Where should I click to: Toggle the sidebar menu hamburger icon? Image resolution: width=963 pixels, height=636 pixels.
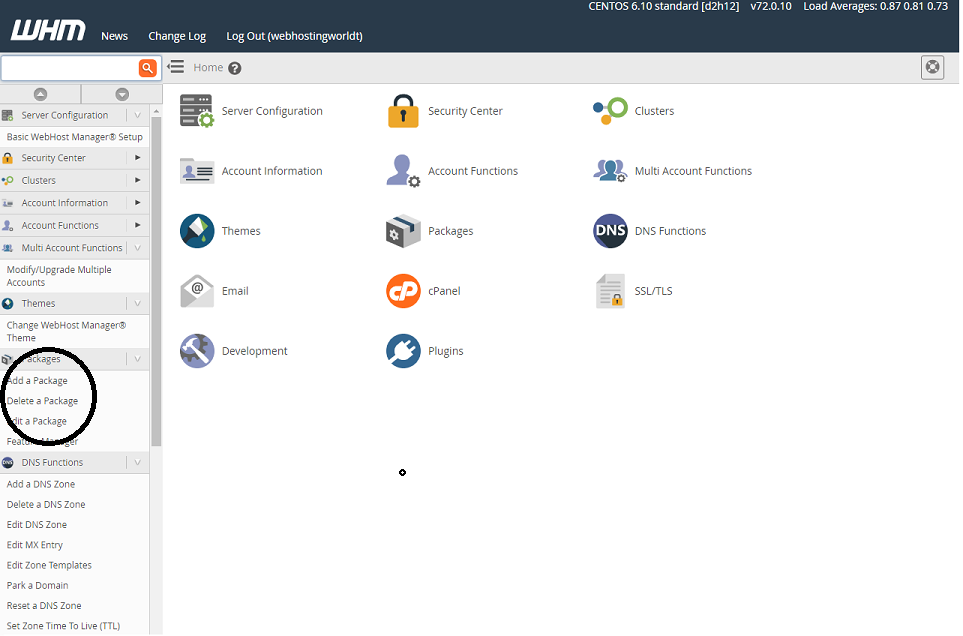pos(176,67)
